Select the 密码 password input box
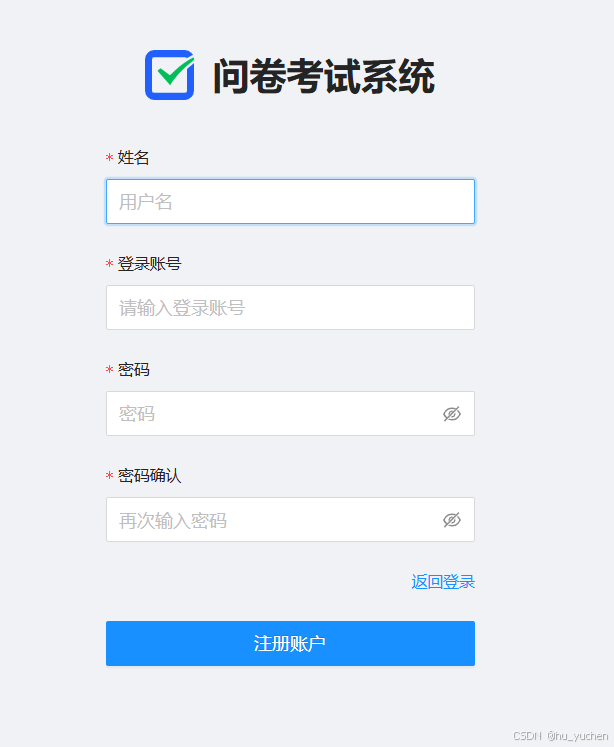 tap(290, 414)
